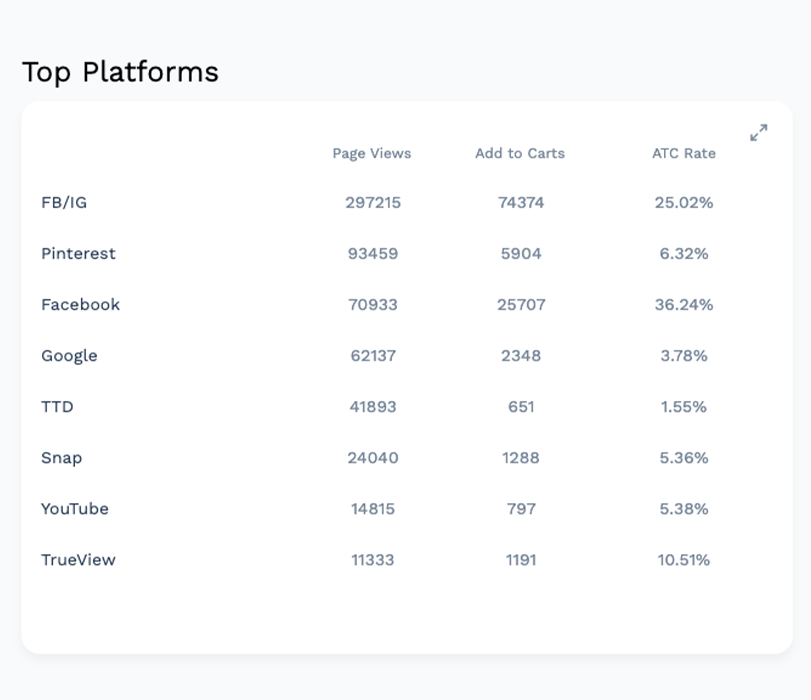The height and width of the screenshot is (700, 811).
Task: Click TrueView page views value 11333
Action: click(x=373, y=560)
